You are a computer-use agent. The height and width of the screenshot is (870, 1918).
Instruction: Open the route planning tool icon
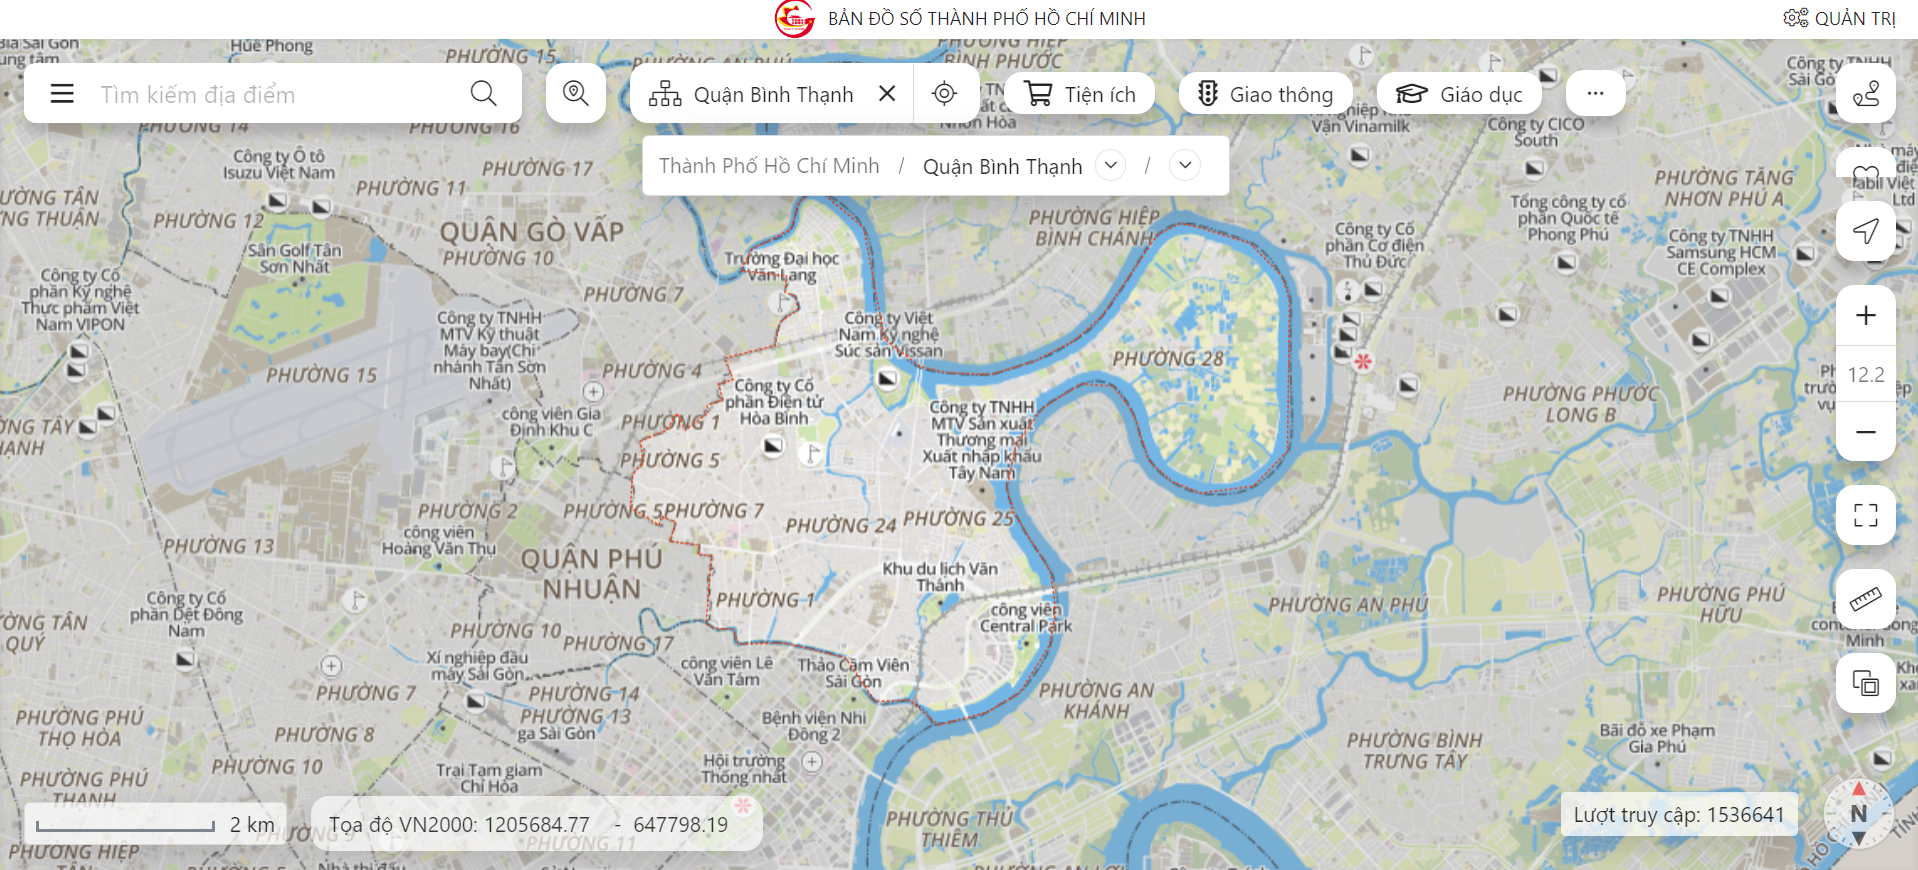1866,94
